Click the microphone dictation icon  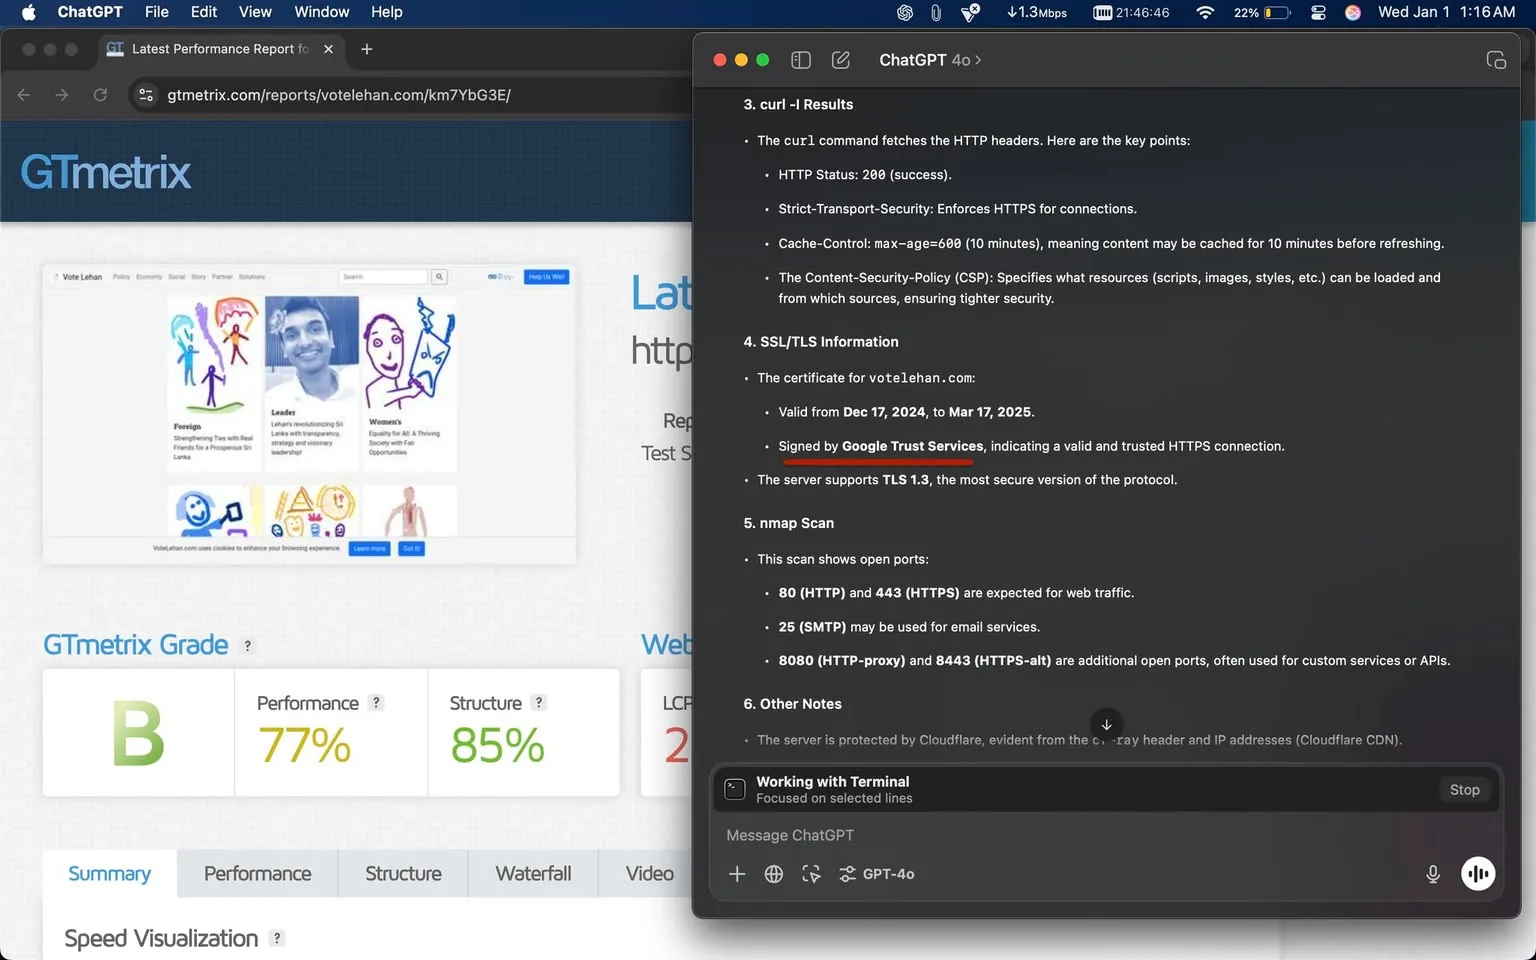pyautogui.click(x=1432, y=874)
